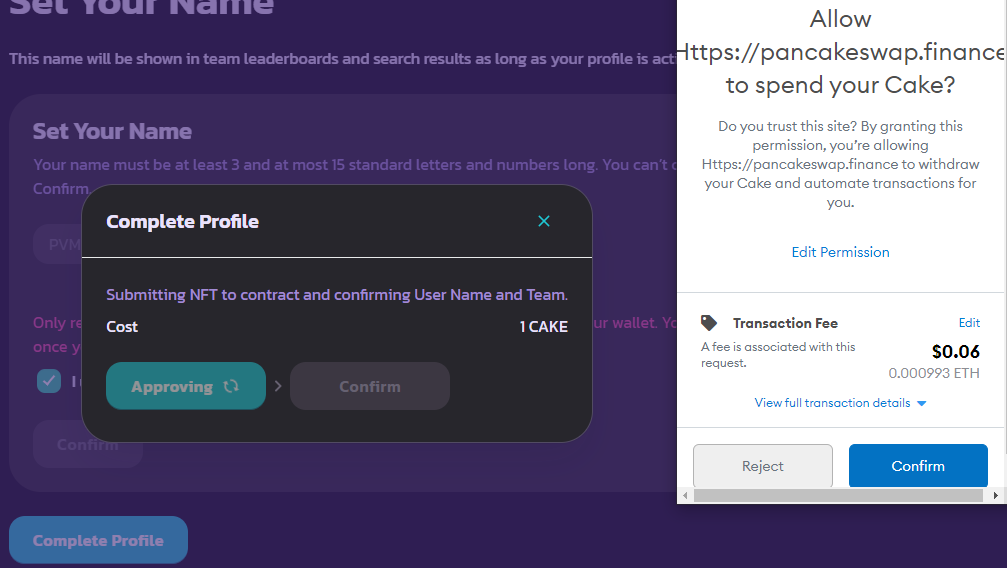Click the '1 CAKE' cost value
The width and height of the screenshot is (1007, 568).
(543, 326)
